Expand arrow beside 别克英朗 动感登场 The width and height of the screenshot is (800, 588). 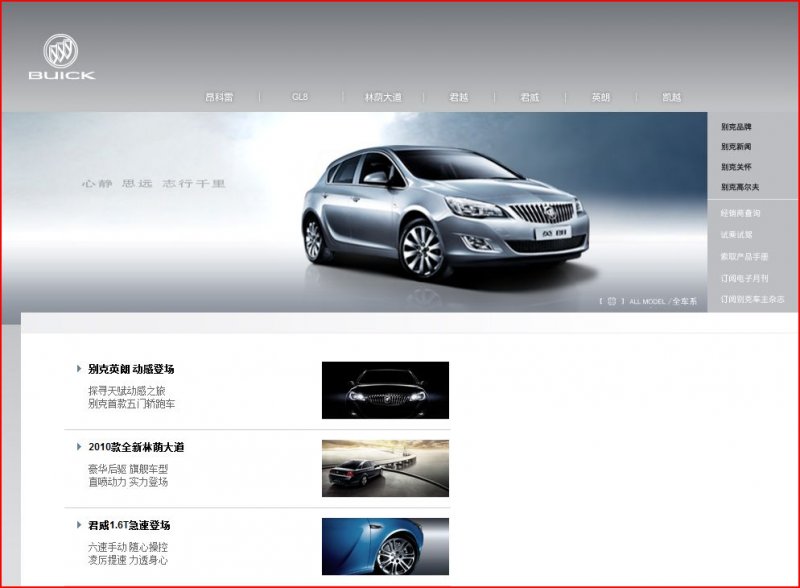click(x=79, y=368)
